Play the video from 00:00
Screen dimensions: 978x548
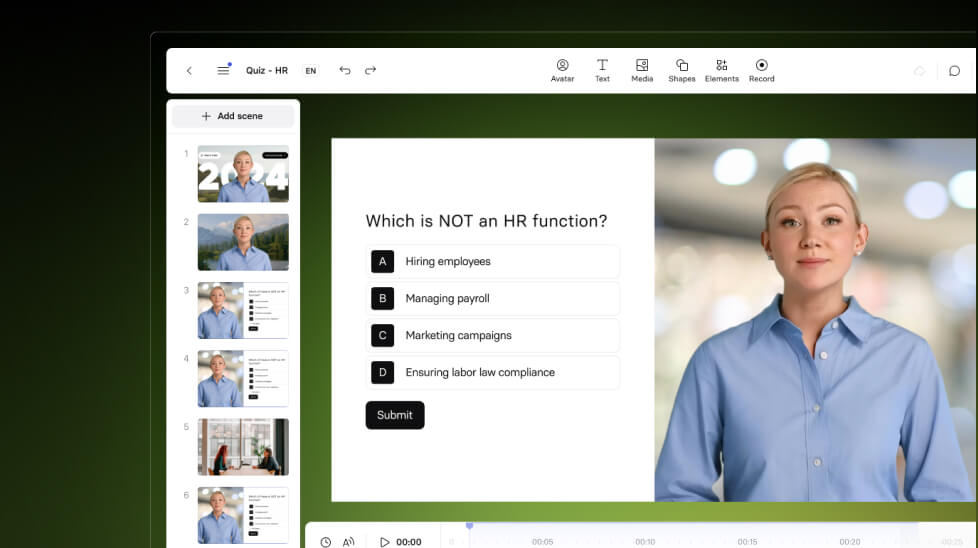[x=385, y=542]
